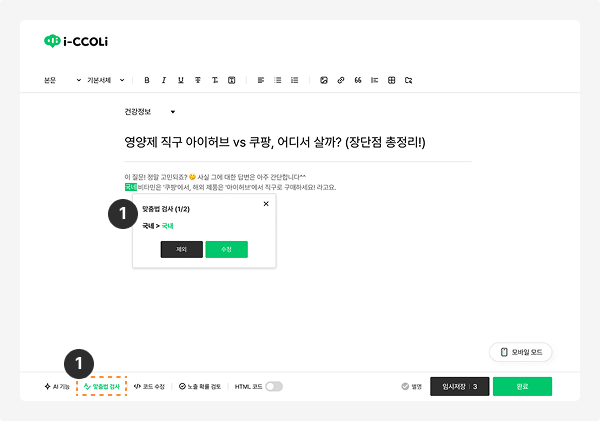Toggle the HTML 코드 switch

tap(274, 387)
